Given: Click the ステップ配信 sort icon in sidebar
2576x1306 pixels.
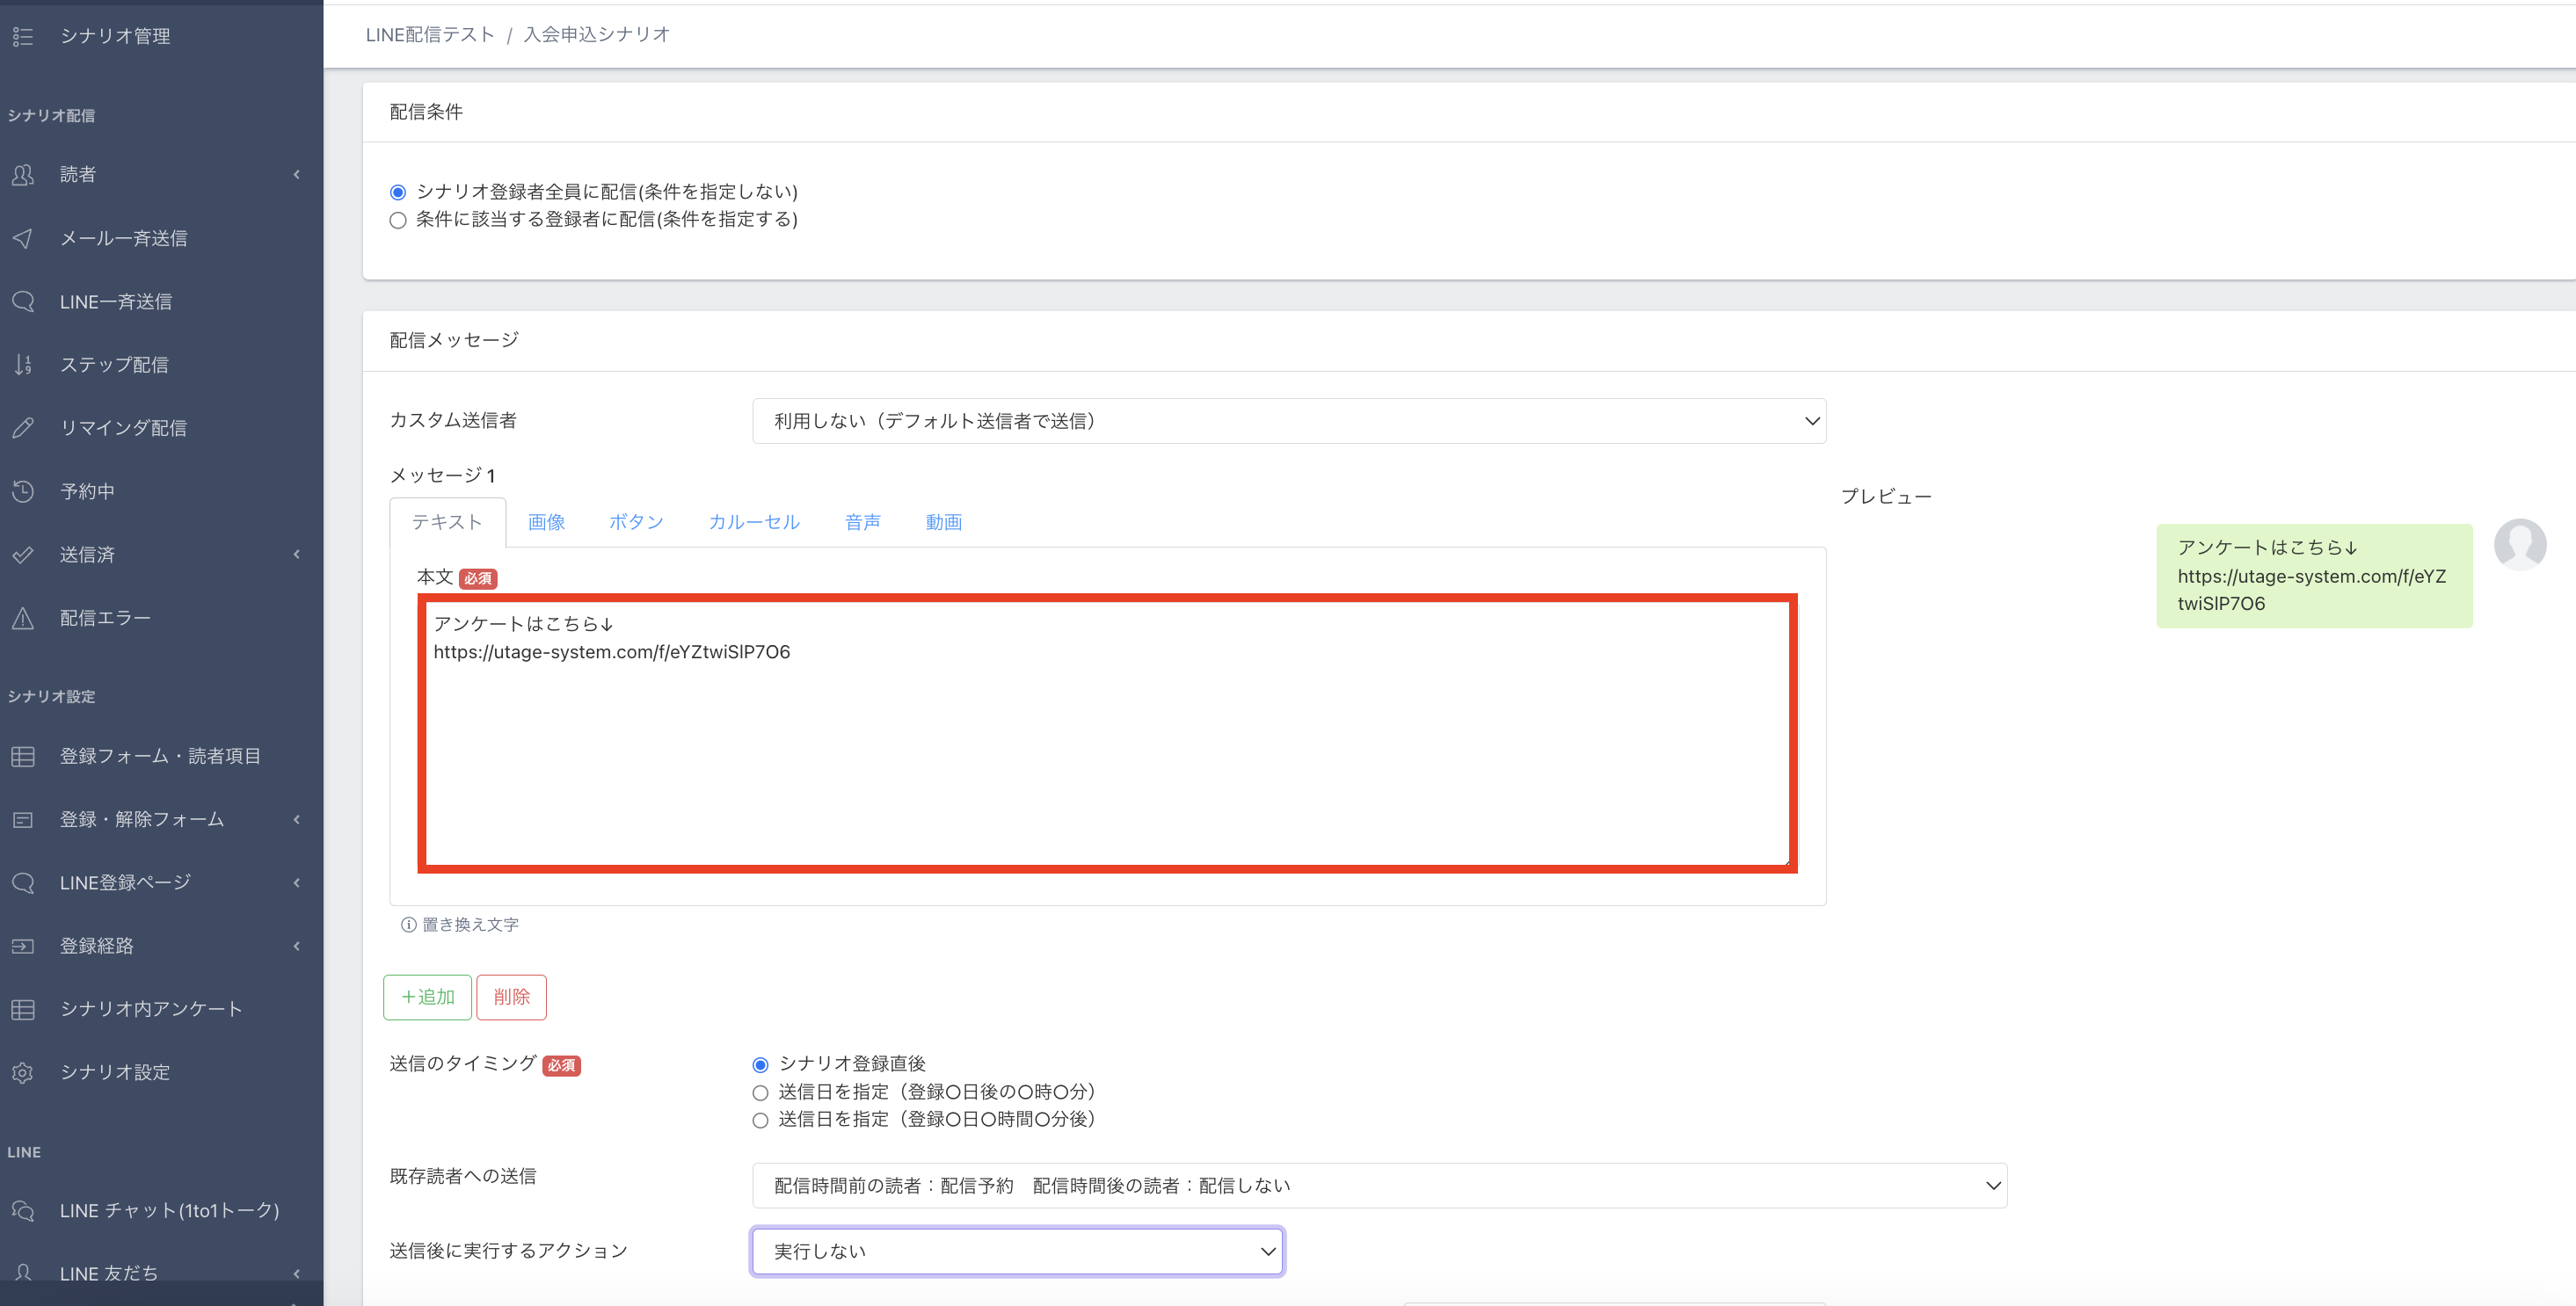Looking at the screenshot, I should (x=23, y=365).
